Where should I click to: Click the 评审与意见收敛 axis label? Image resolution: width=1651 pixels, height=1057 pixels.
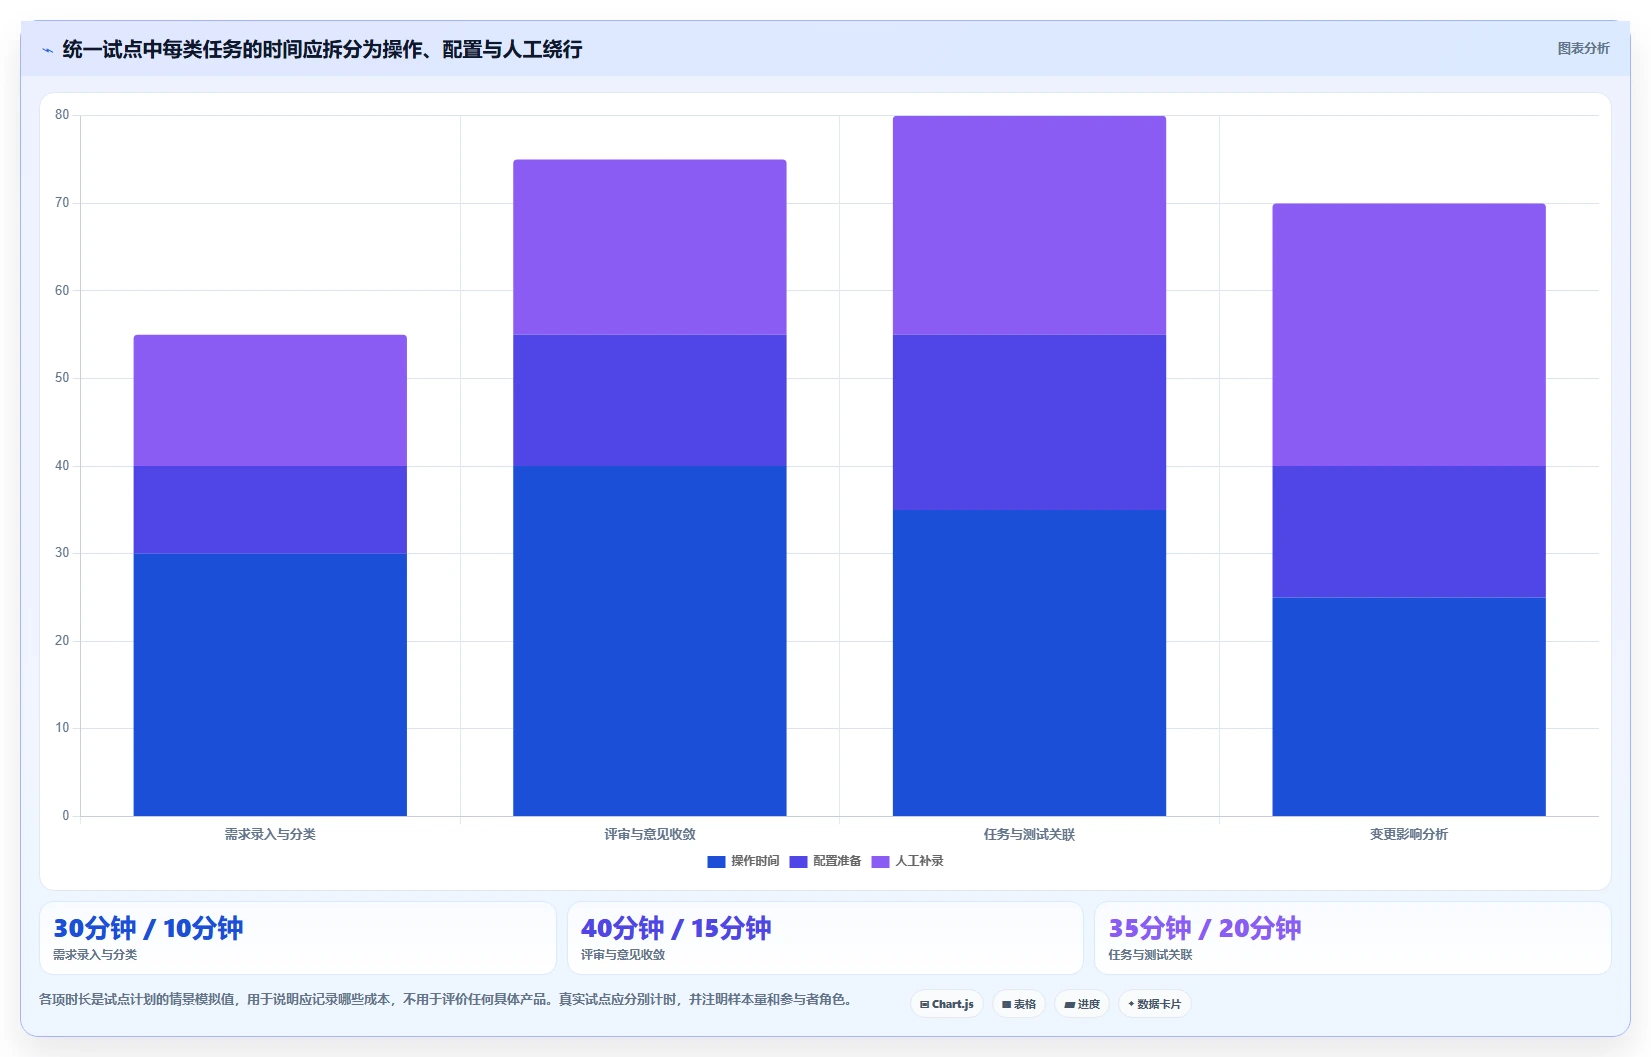point(650,834)
